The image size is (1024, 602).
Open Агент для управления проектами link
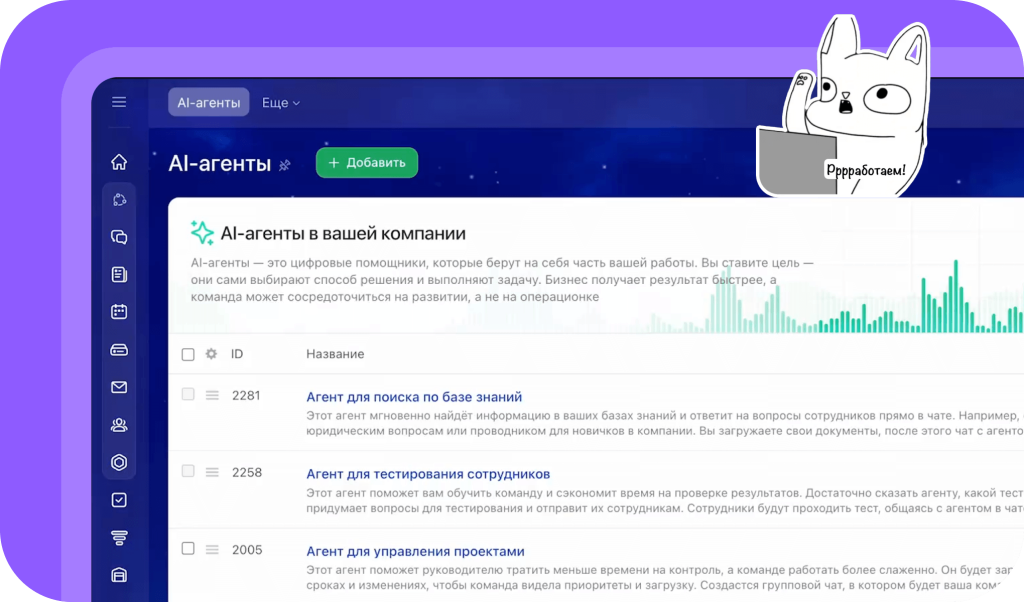click(x=415, y=551)
